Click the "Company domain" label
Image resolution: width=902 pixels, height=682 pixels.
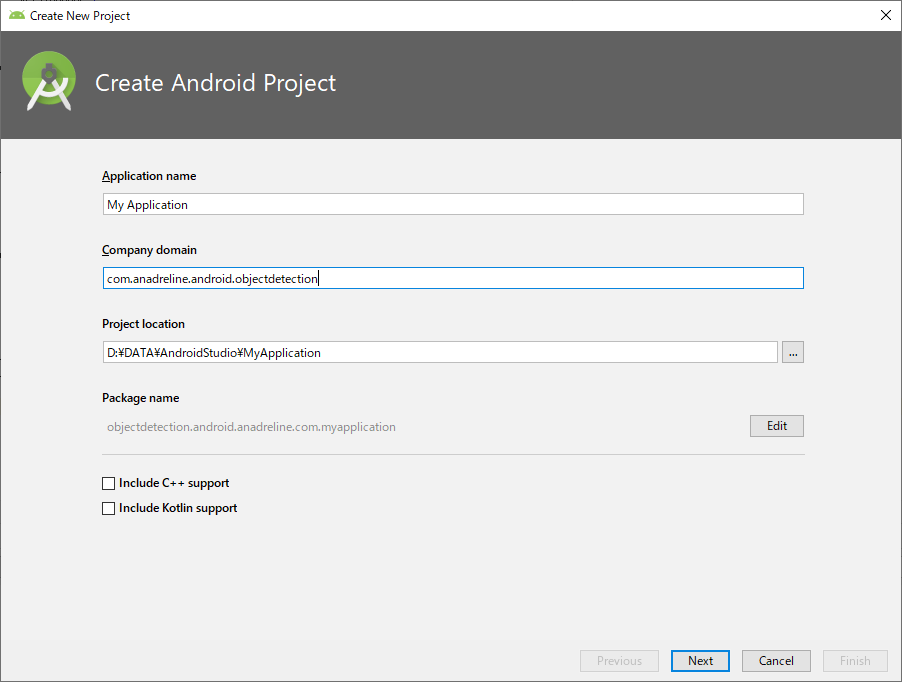(149, 250)
